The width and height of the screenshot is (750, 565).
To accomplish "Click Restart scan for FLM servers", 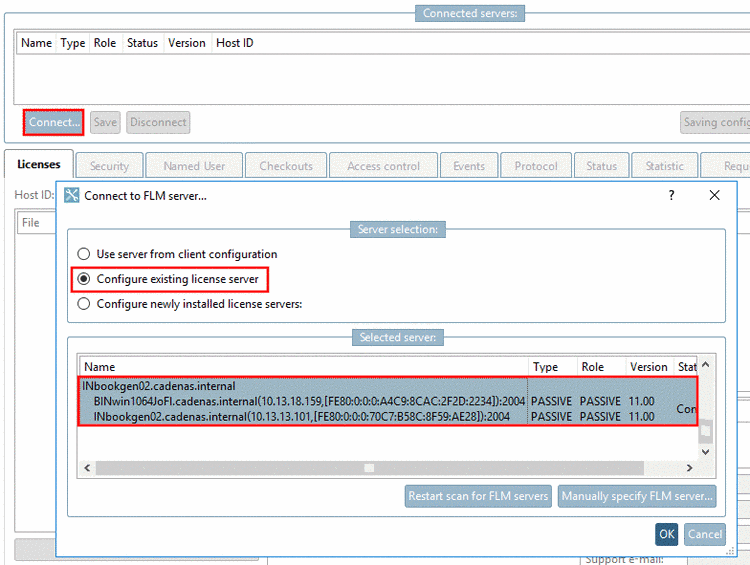I will click(478, 496).
